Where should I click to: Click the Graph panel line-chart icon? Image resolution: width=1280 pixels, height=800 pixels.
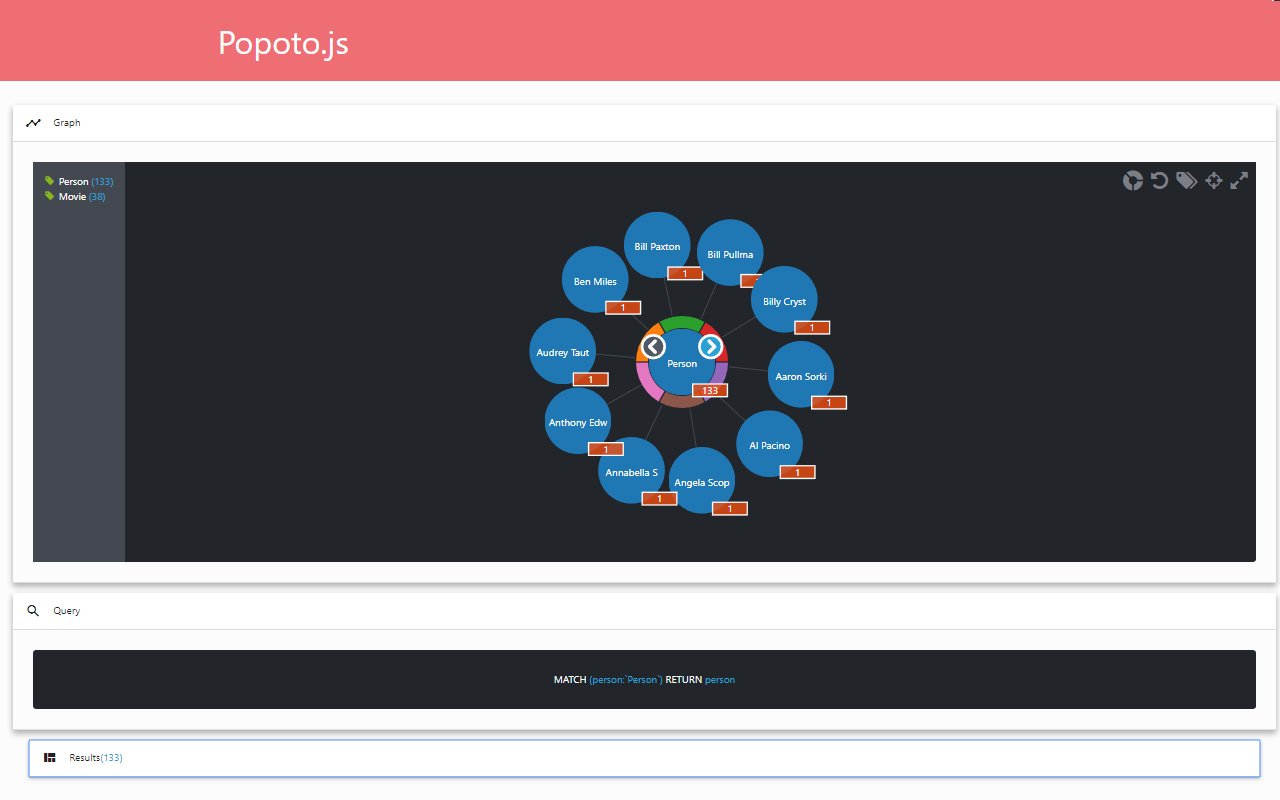(34, 123)
